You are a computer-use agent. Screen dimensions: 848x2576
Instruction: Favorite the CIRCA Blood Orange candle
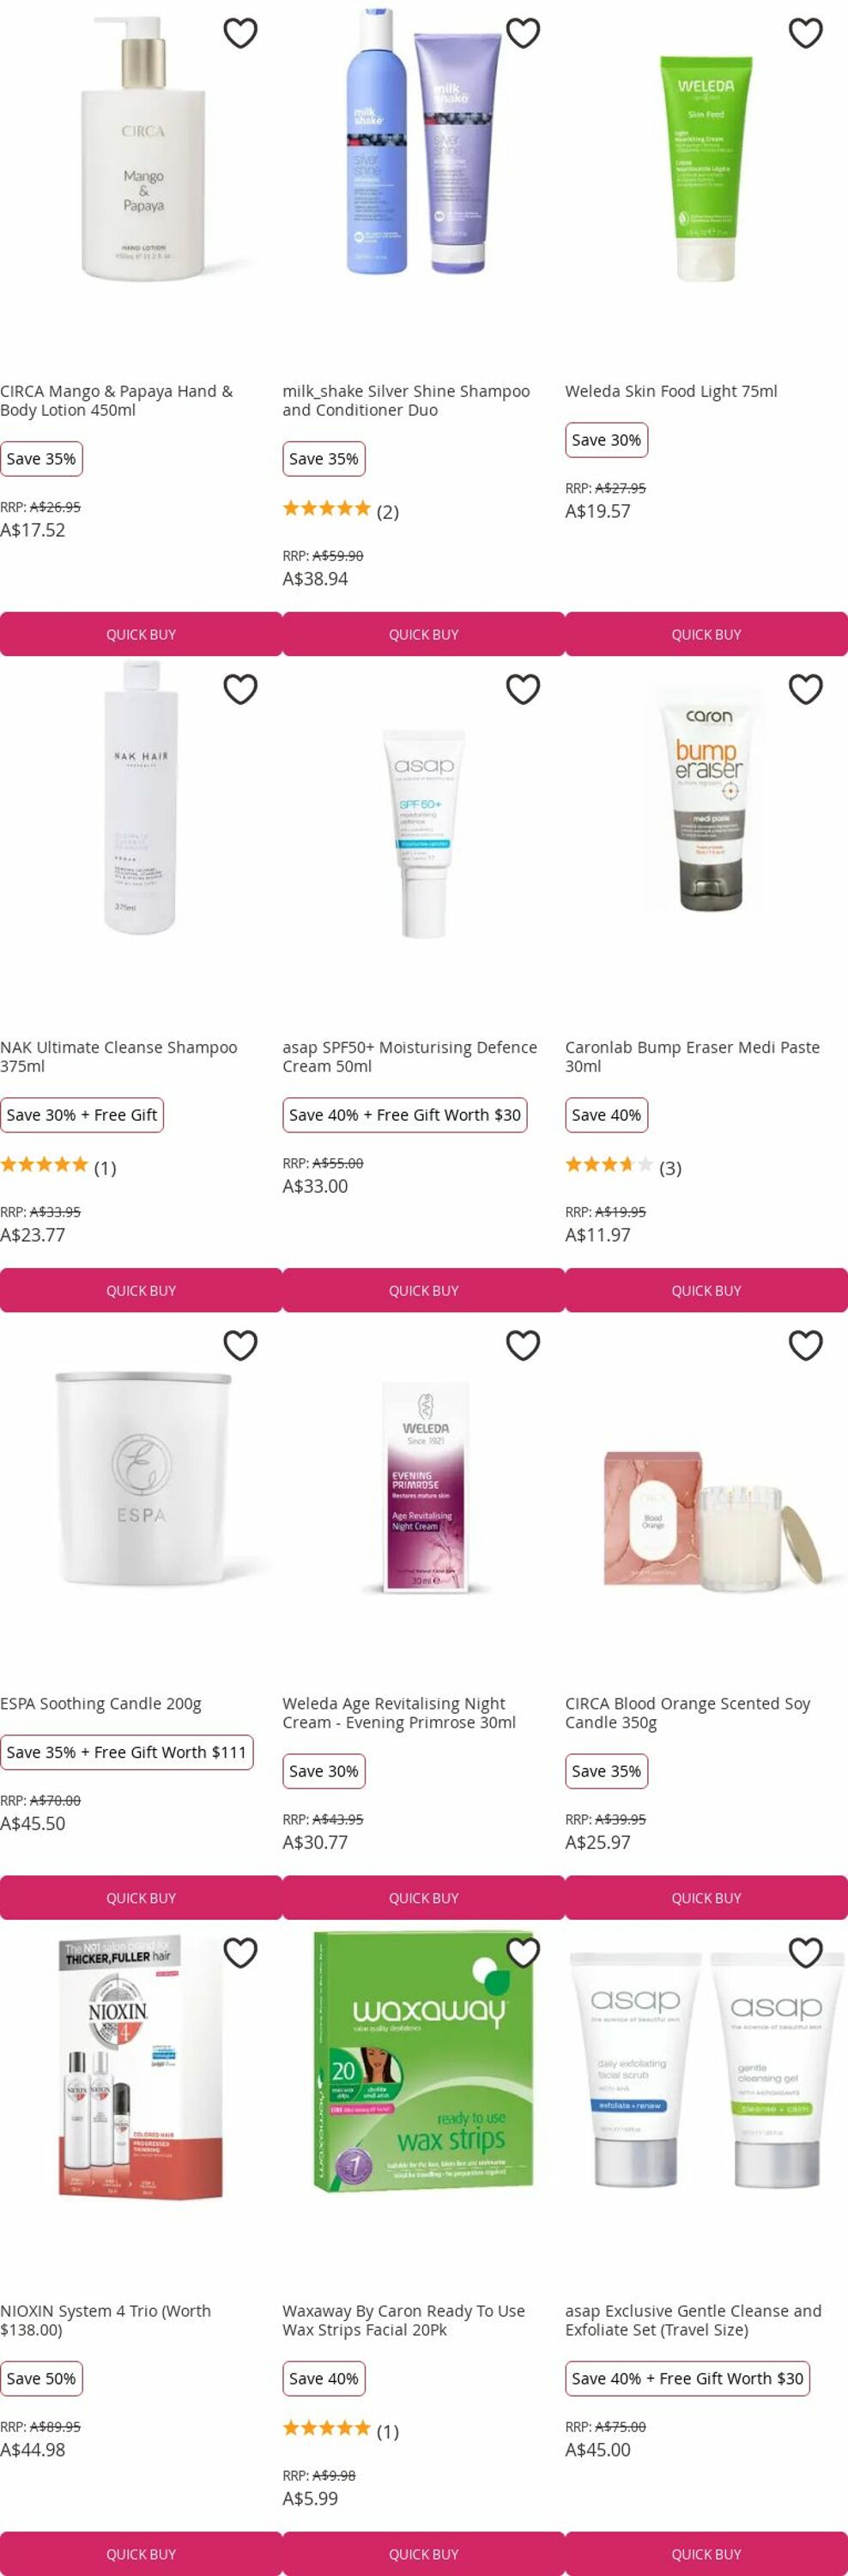point(806,1345)
